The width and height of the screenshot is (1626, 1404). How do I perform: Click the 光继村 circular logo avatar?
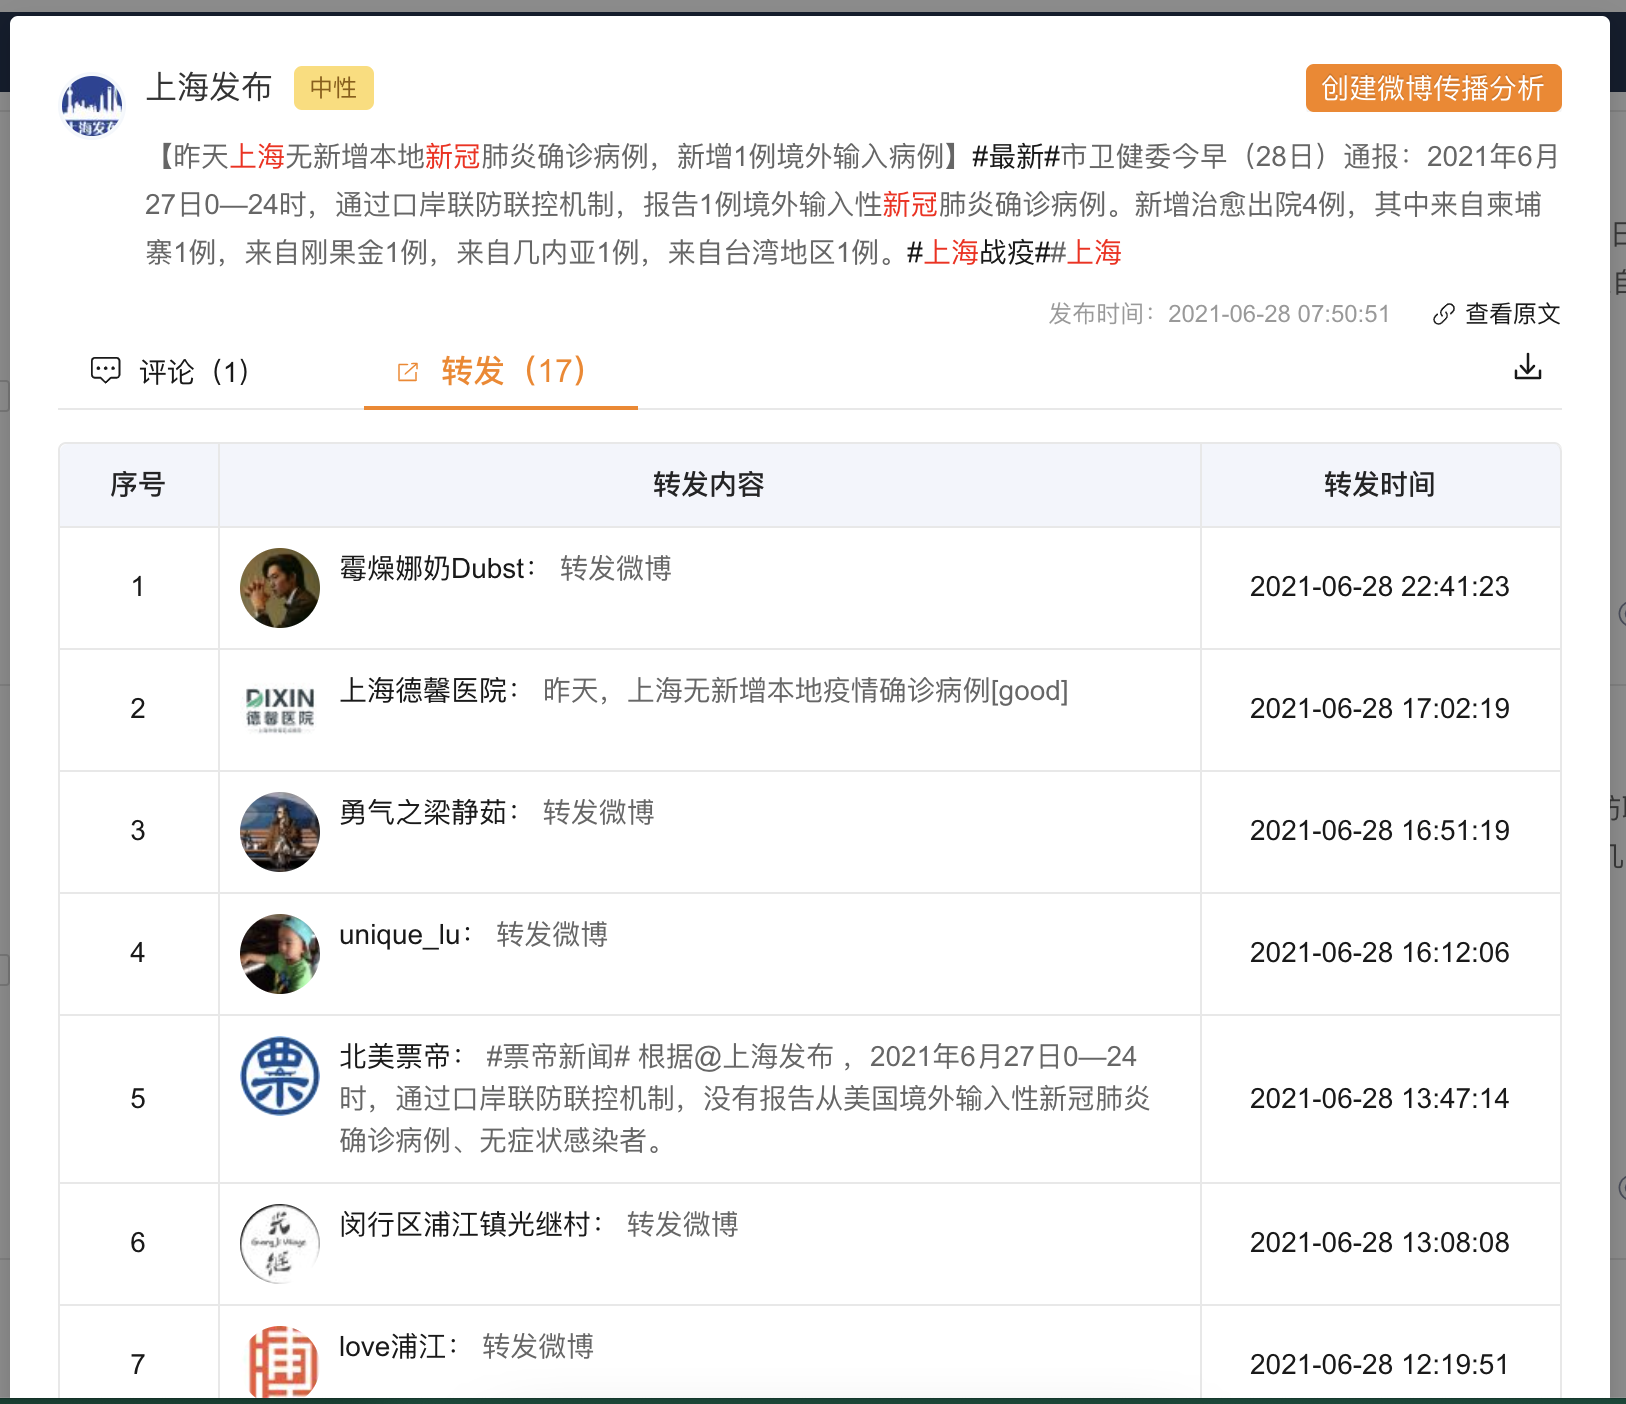[x=280, y=1244]
